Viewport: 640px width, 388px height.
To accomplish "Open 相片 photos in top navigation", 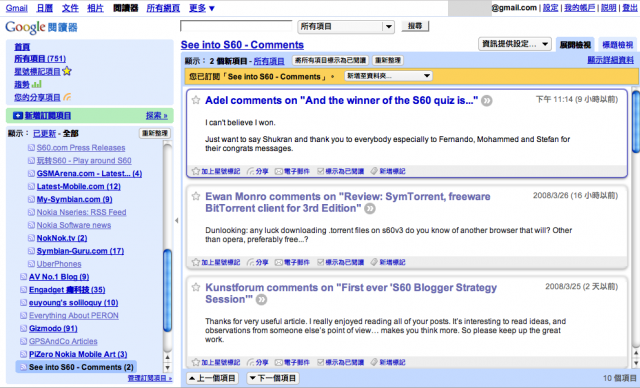I will [x=96, y=8].
